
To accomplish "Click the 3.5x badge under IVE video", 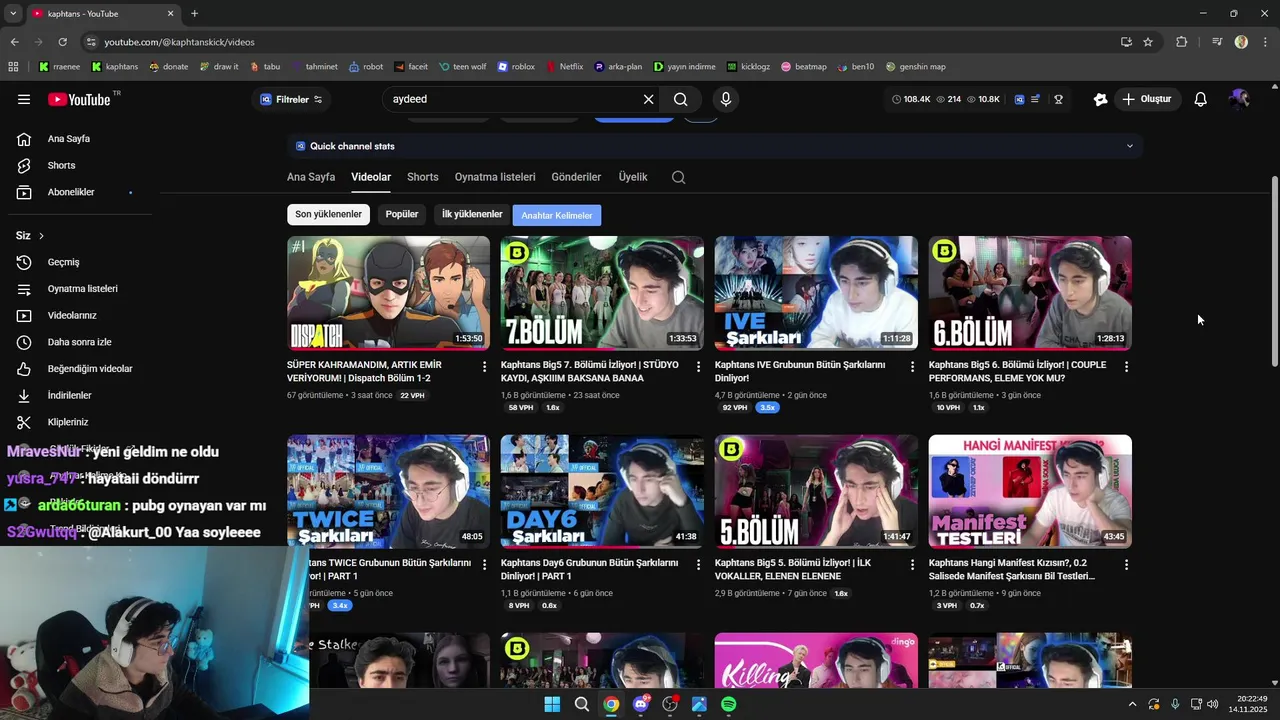I will point(767,408).
